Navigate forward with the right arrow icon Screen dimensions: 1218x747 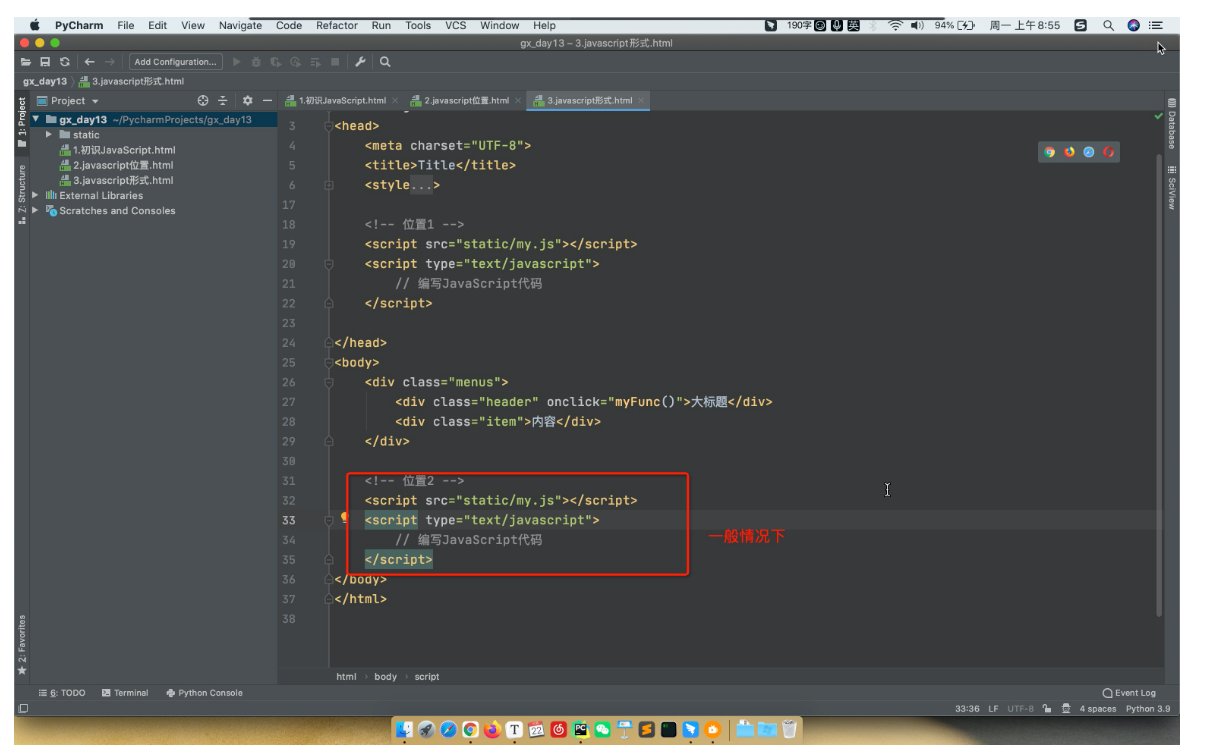coord(110,62)
